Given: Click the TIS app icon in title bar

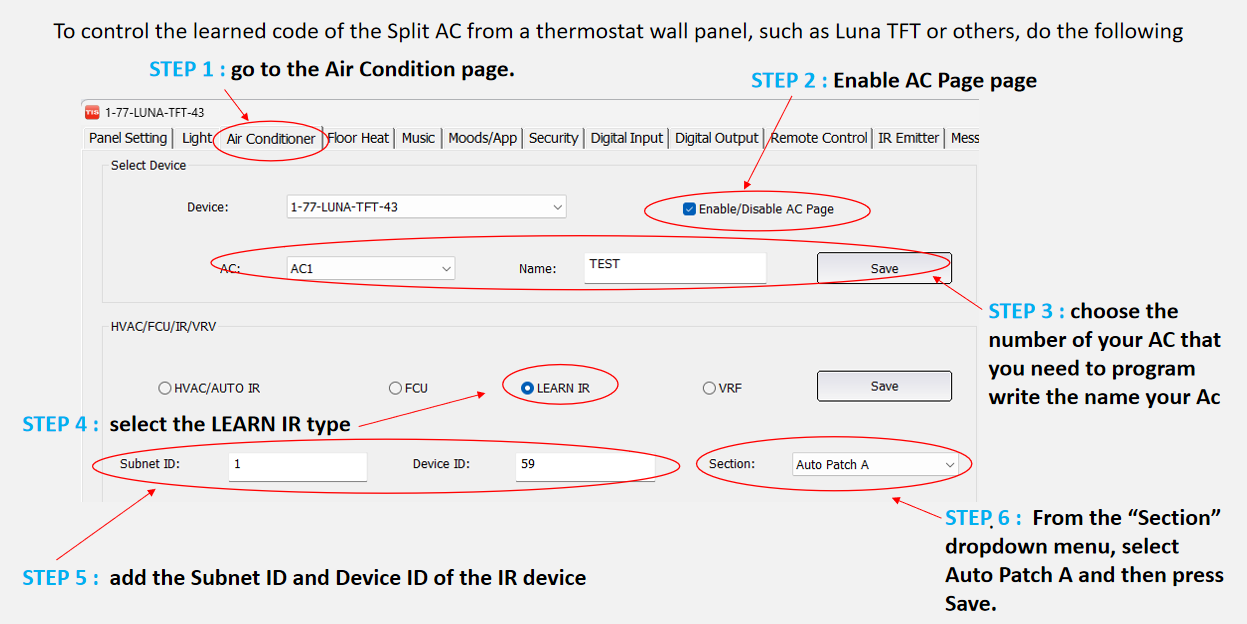Looking at the screenshot, I should click(x=92, y=112).
